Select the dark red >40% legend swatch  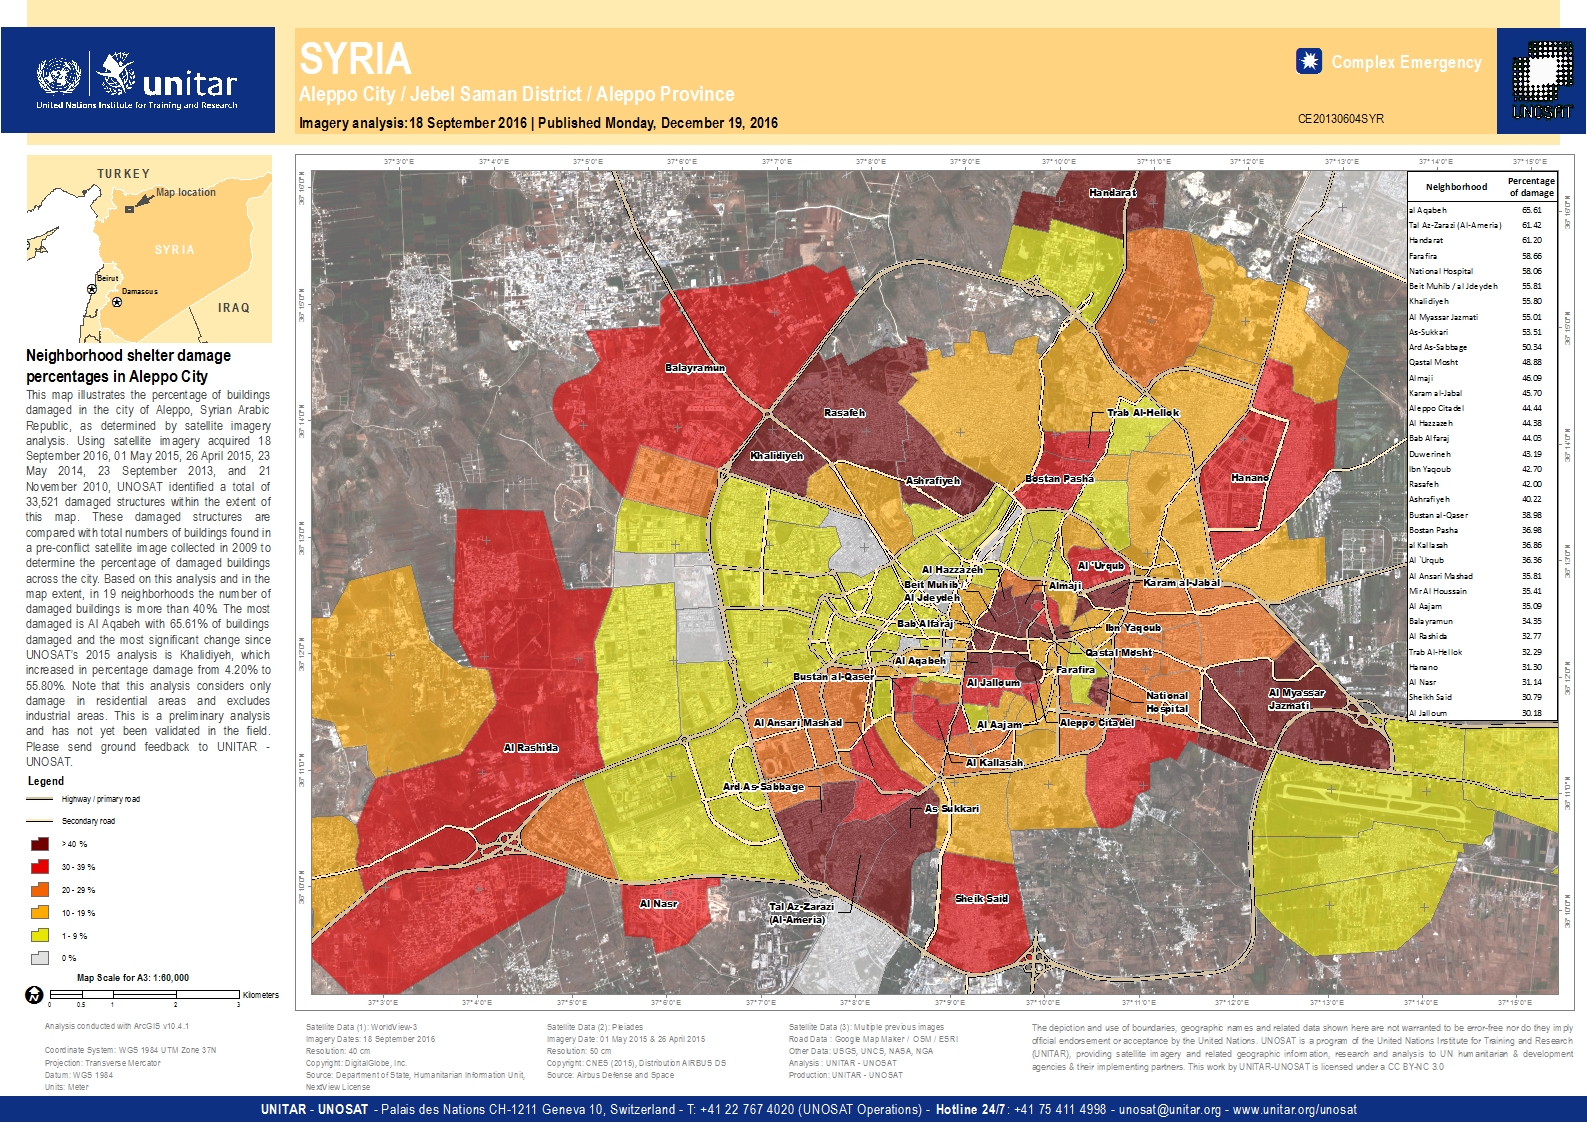(x=40, y=844)
